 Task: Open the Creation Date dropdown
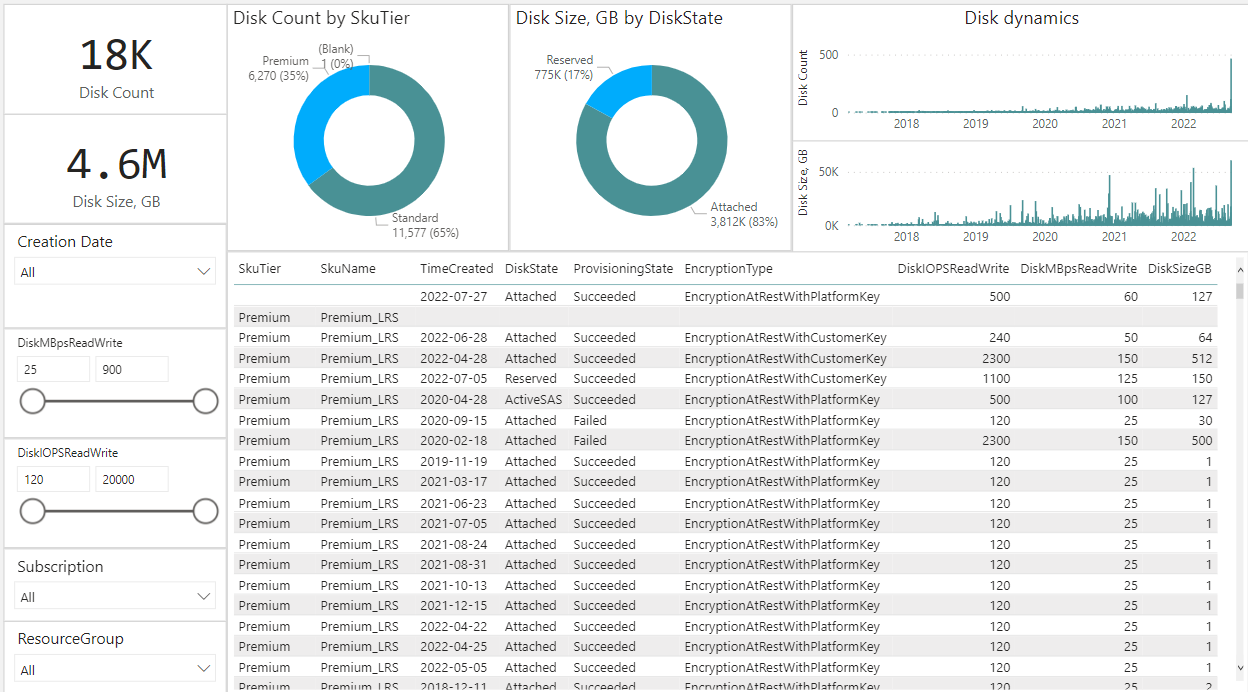(x=115, y=272)
